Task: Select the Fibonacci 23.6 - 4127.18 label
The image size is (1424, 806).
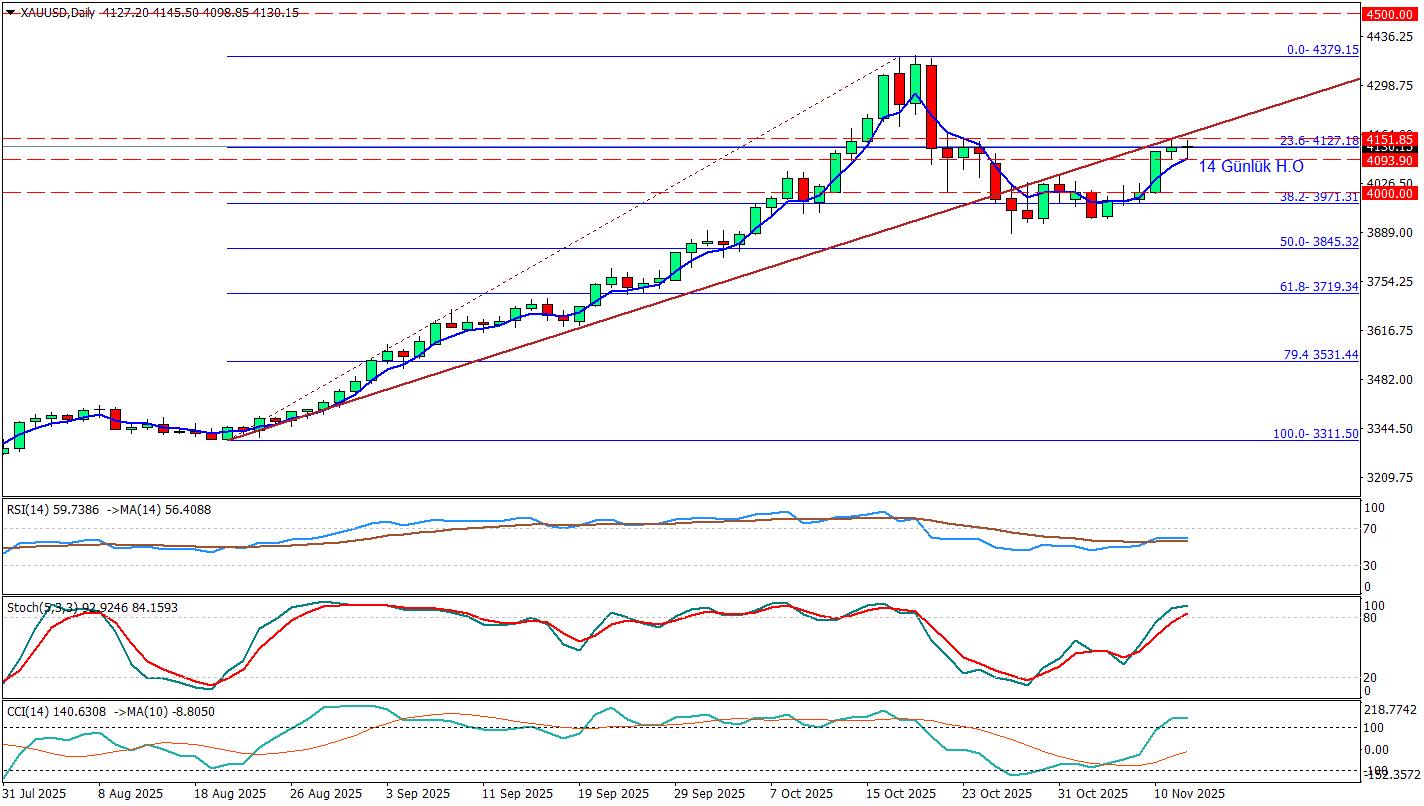Action: 1320,141
